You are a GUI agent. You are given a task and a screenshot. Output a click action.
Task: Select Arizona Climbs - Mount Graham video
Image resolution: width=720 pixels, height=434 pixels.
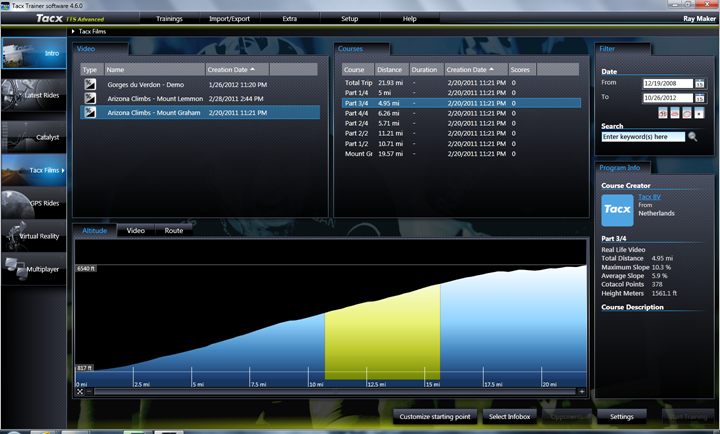[x=200, y=113]
